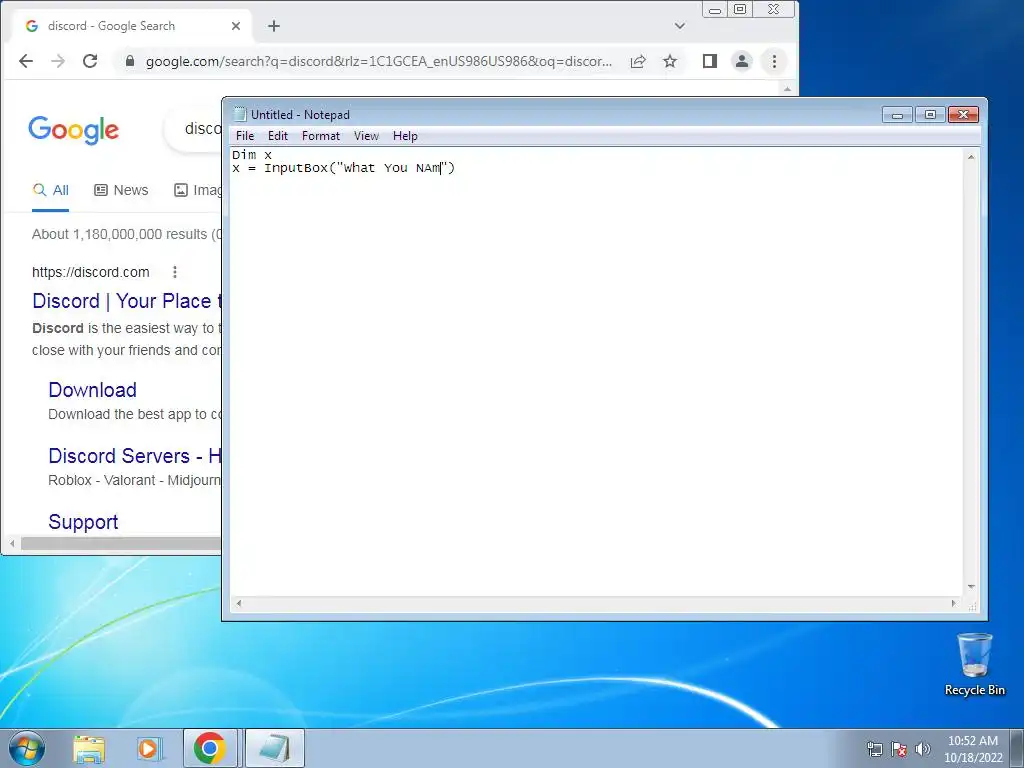The image size is (1024, 768).
Task: Select the All results tab
Action: (50, 190)
